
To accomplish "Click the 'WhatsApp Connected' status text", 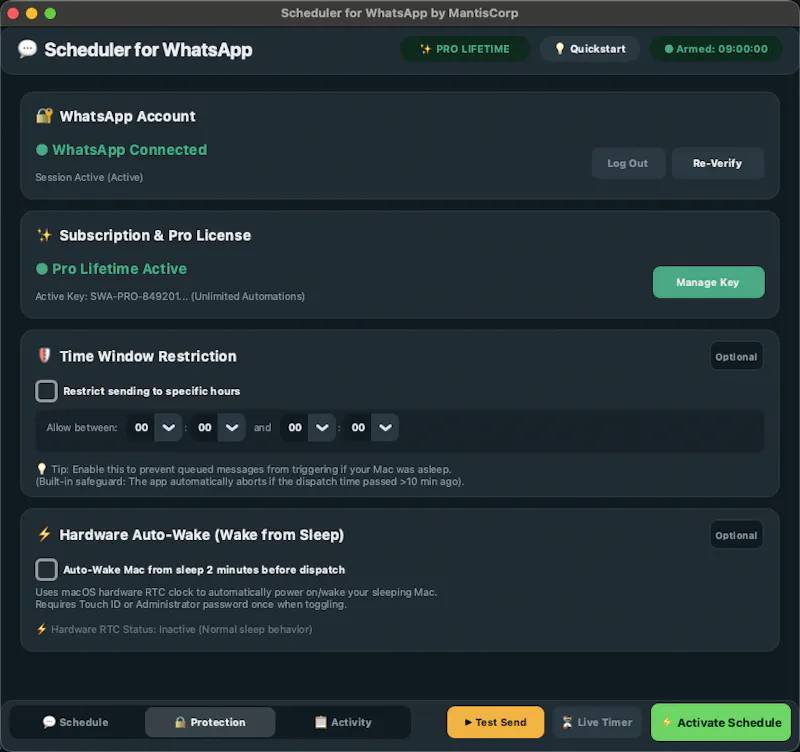I will (x=130, y=149).
